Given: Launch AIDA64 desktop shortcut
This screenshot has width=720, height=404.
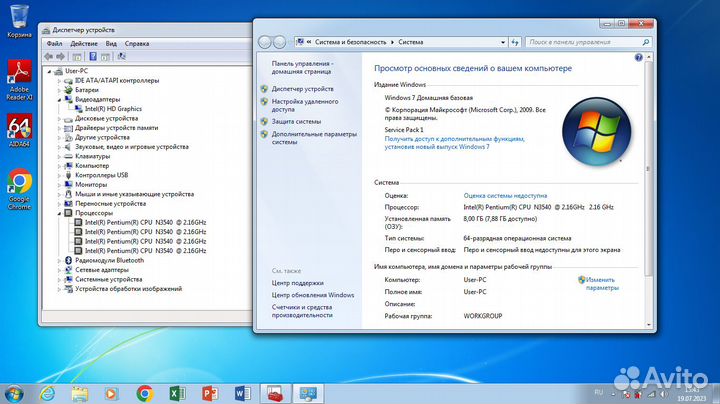Looking at the screenshot, I should tap(19, 130).
